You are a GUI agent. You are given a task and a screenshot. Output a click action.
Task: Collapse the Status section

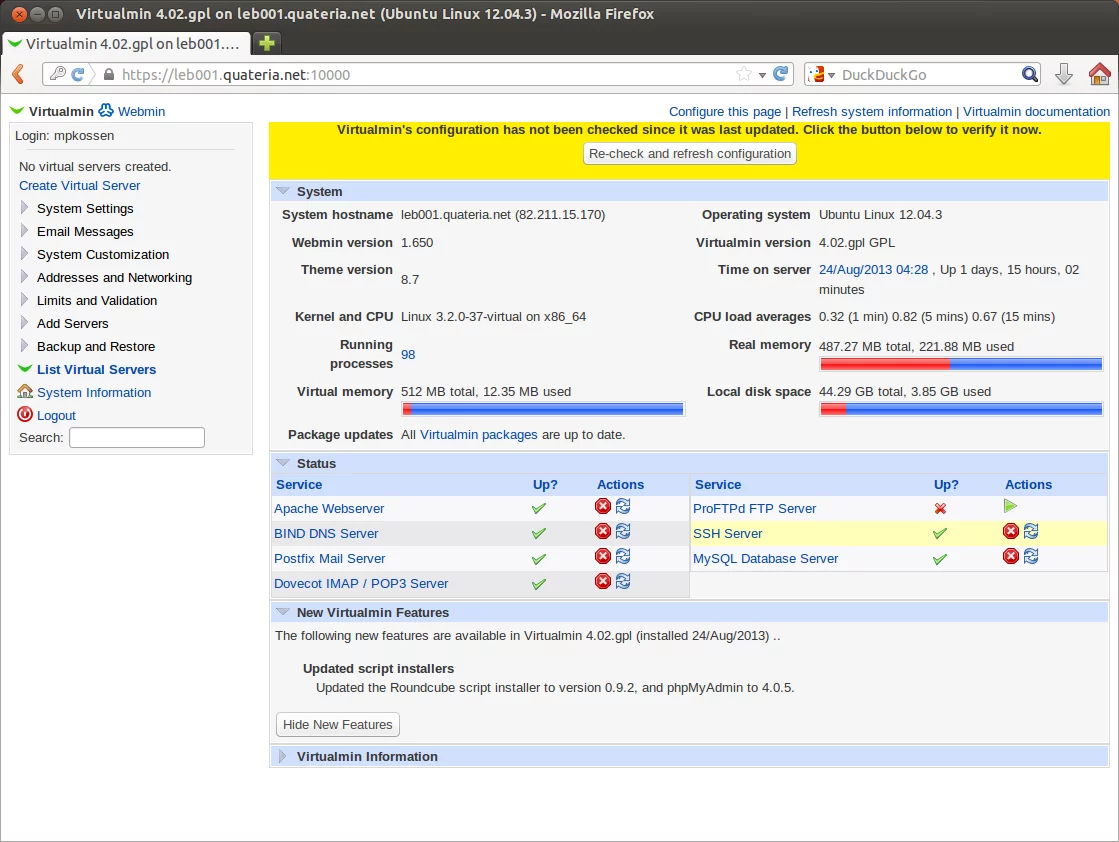[x=283, y=463]
